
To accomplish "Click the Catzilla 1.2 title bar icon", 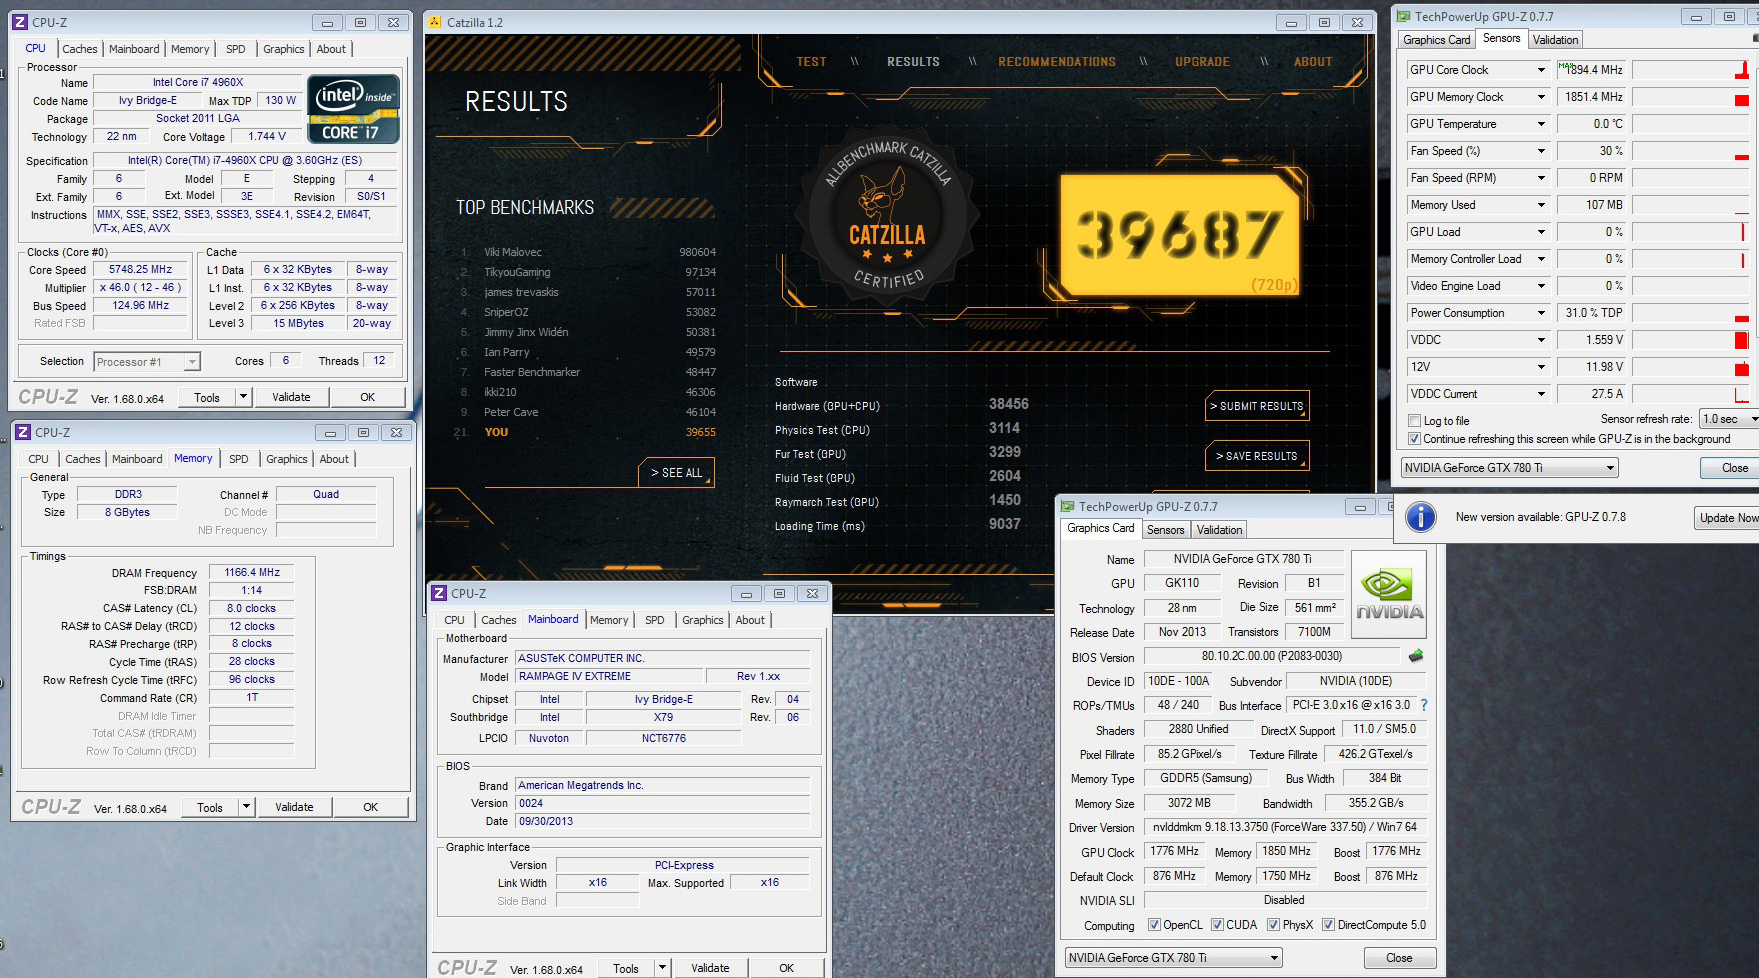I will pyautogui.click(x=434, y=22).
